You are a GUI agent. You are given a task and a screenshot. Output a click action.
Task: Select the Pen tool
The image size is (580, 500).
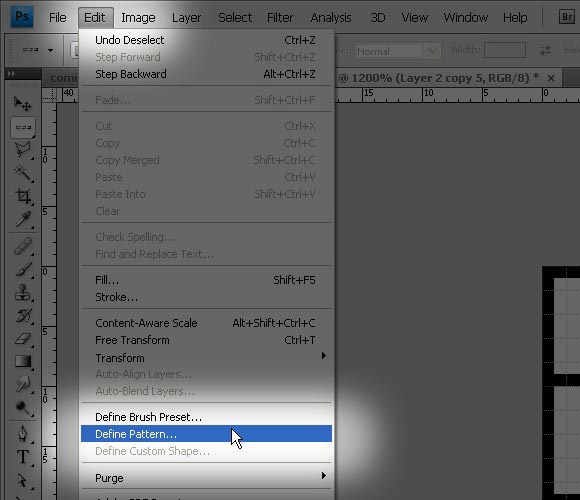pos(23,434)
